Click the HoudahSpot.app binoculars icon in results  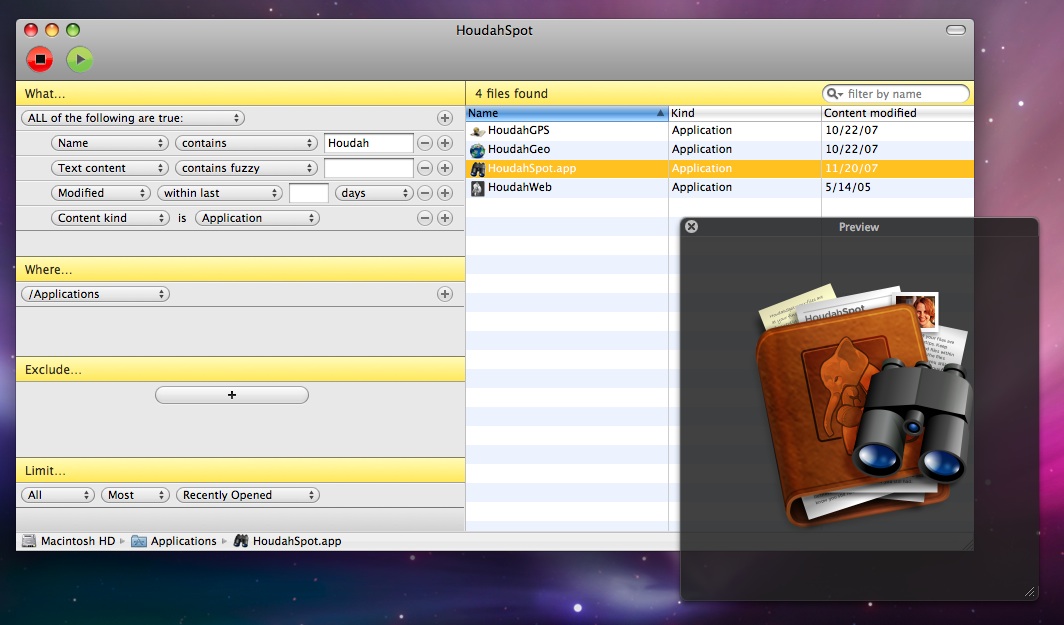pos(478,168)
